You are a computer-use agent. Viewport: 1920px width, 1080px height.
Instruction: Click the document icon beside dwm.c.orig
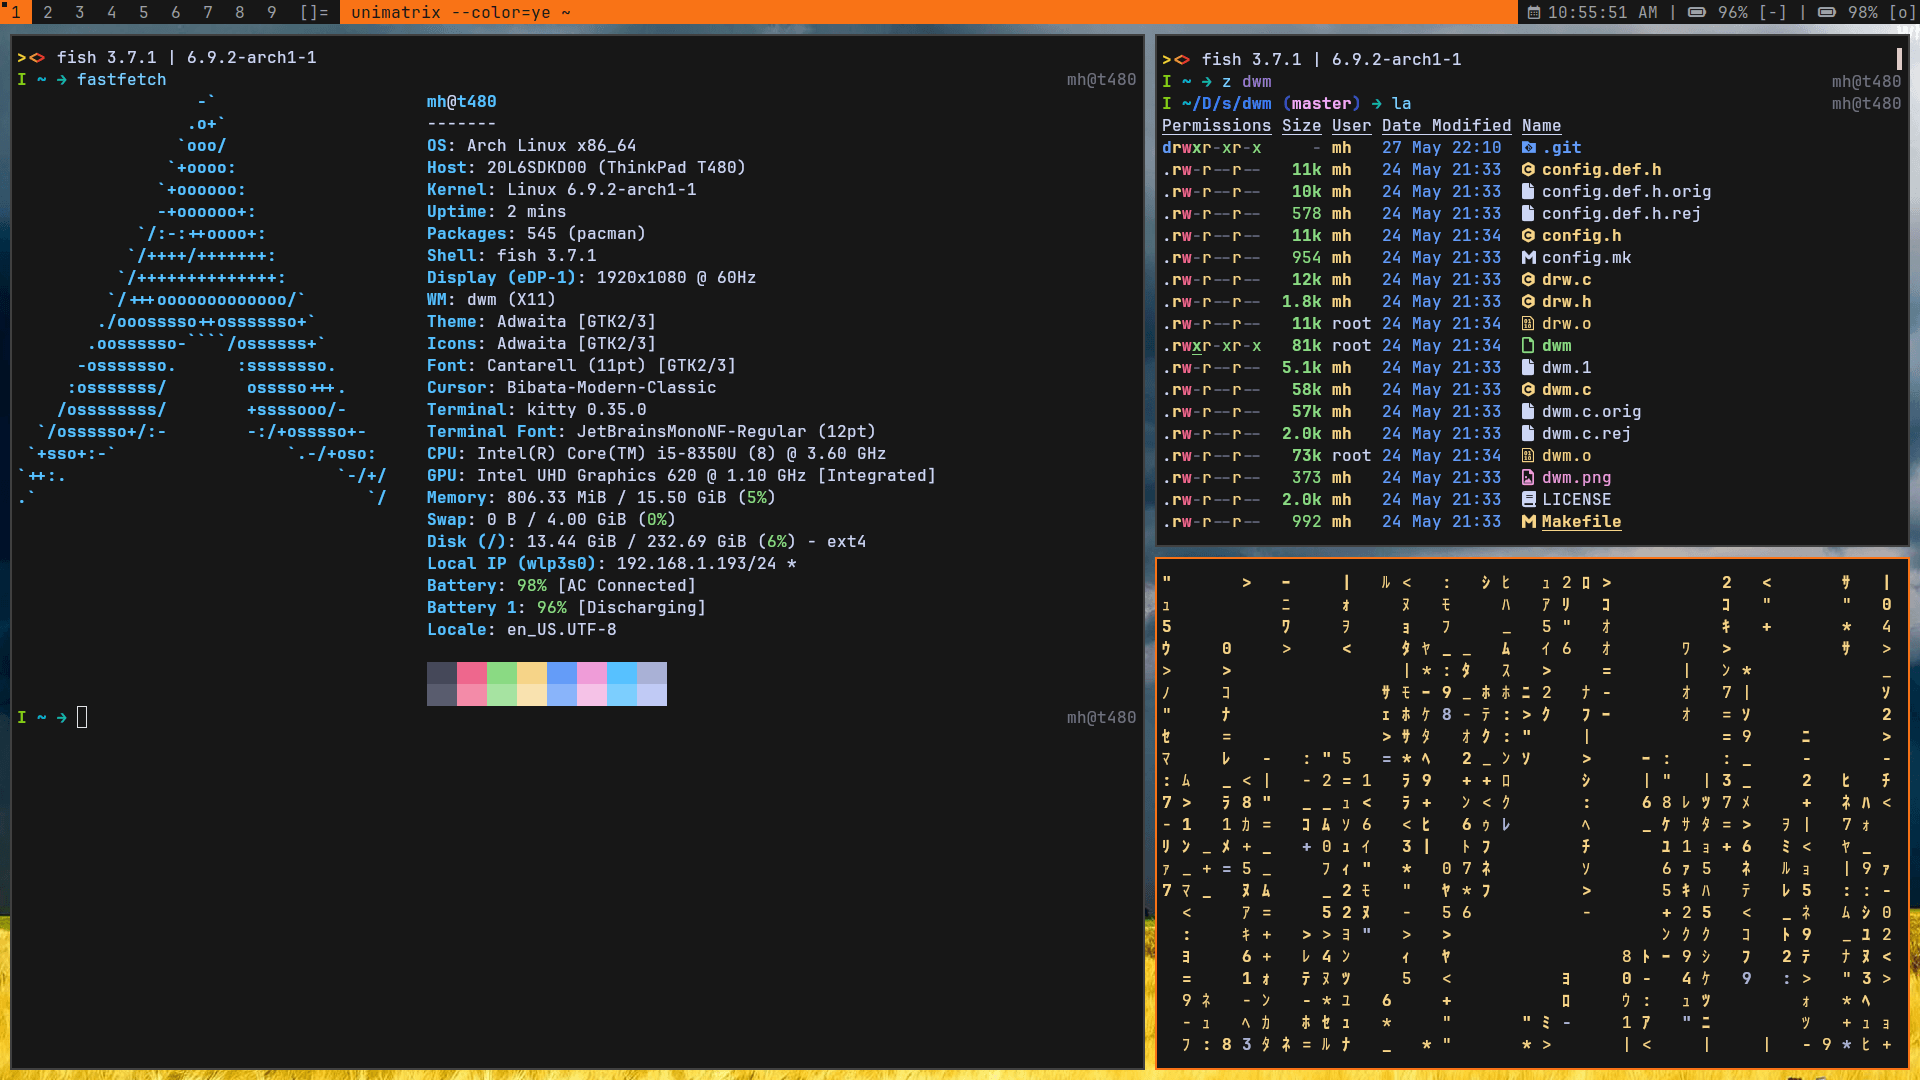coord(1528,412)
